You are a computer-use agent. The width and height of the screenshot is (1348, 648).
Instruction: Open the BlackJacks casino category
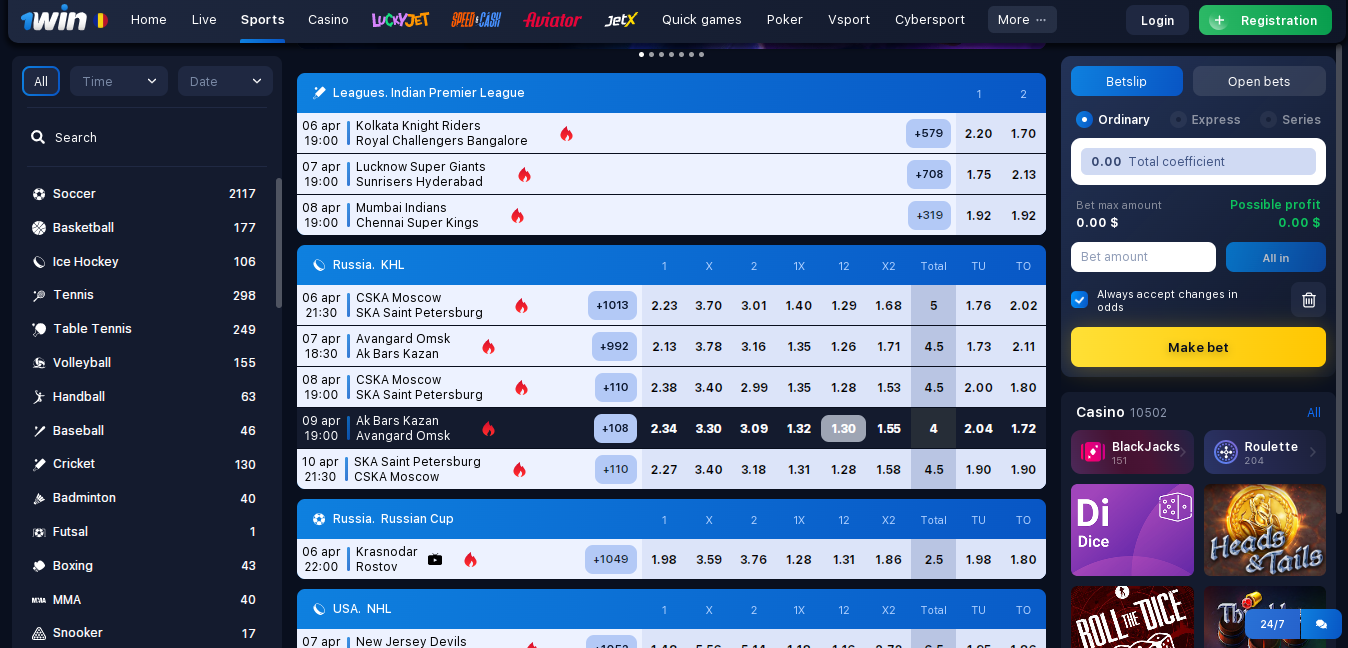click(1132, 452)
